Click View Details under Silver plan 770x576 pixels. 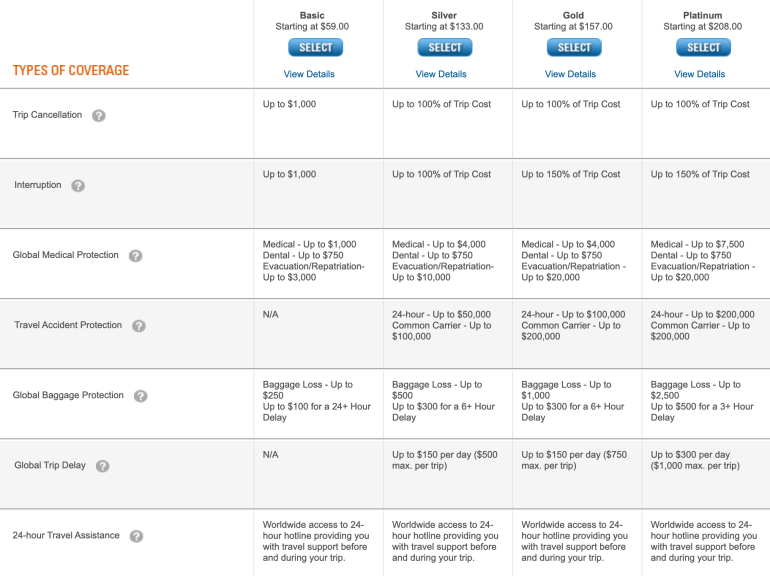[441, 74]
